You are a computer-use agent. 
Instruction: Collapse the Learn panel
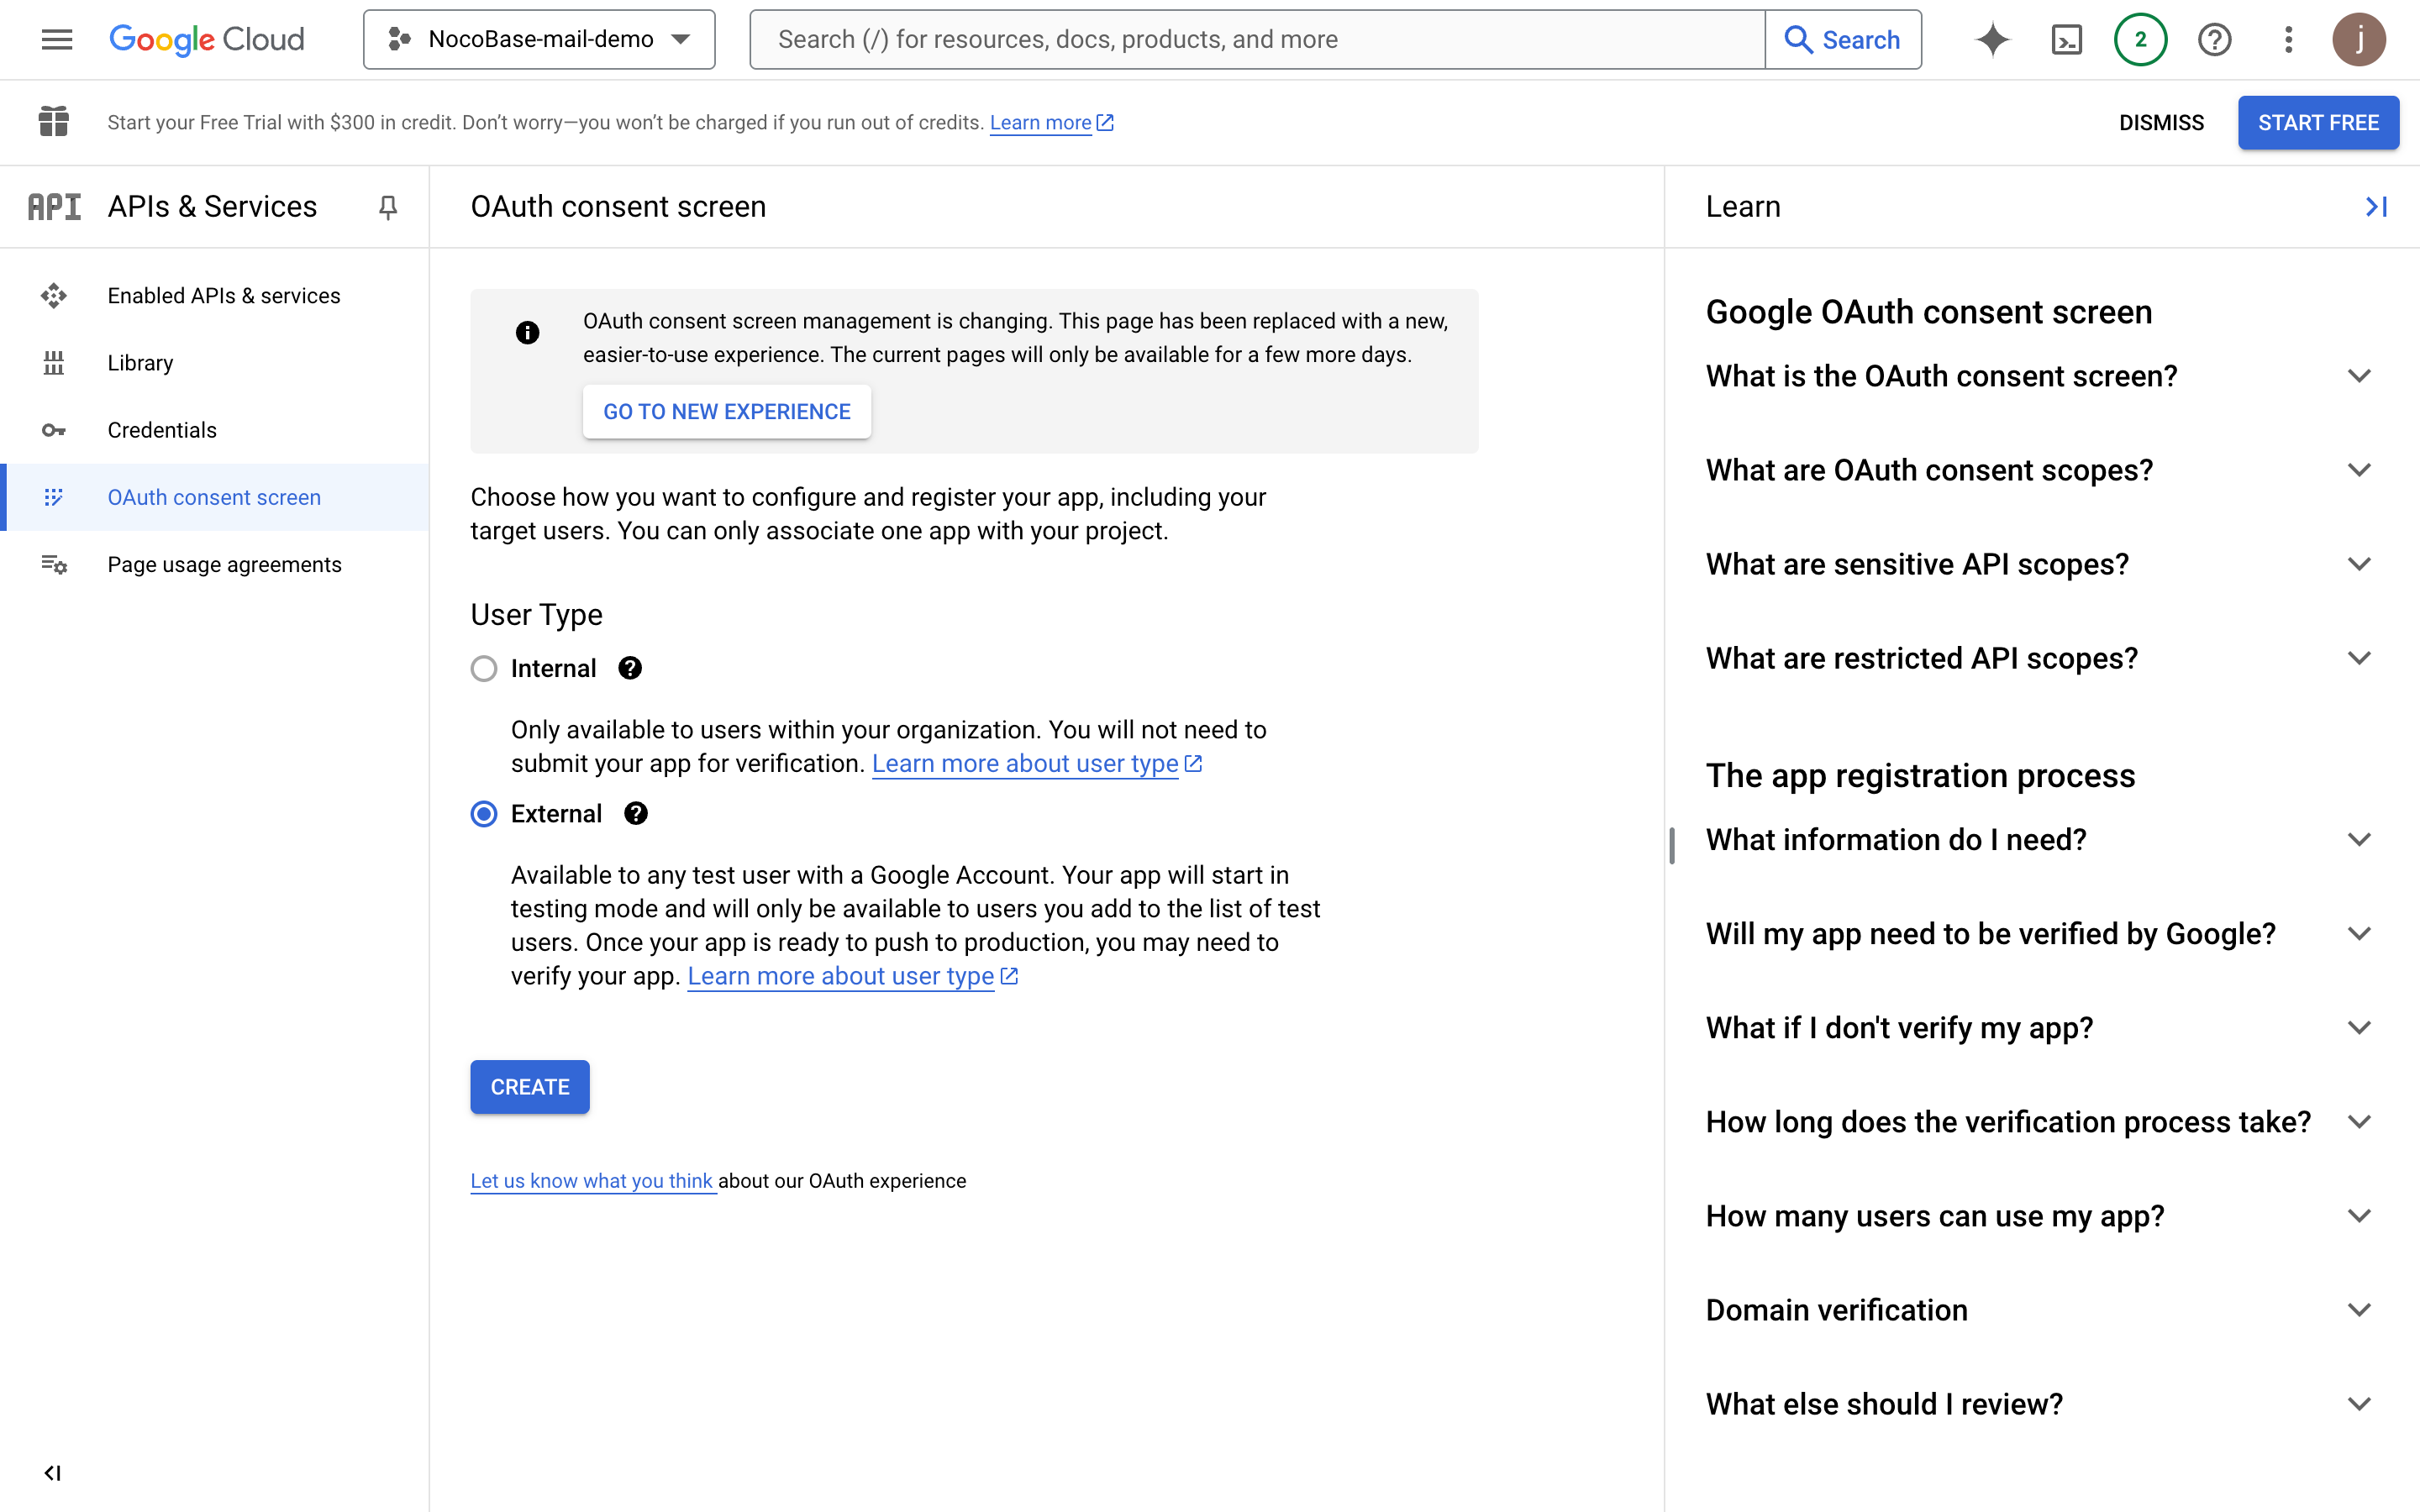point(2376,206)
